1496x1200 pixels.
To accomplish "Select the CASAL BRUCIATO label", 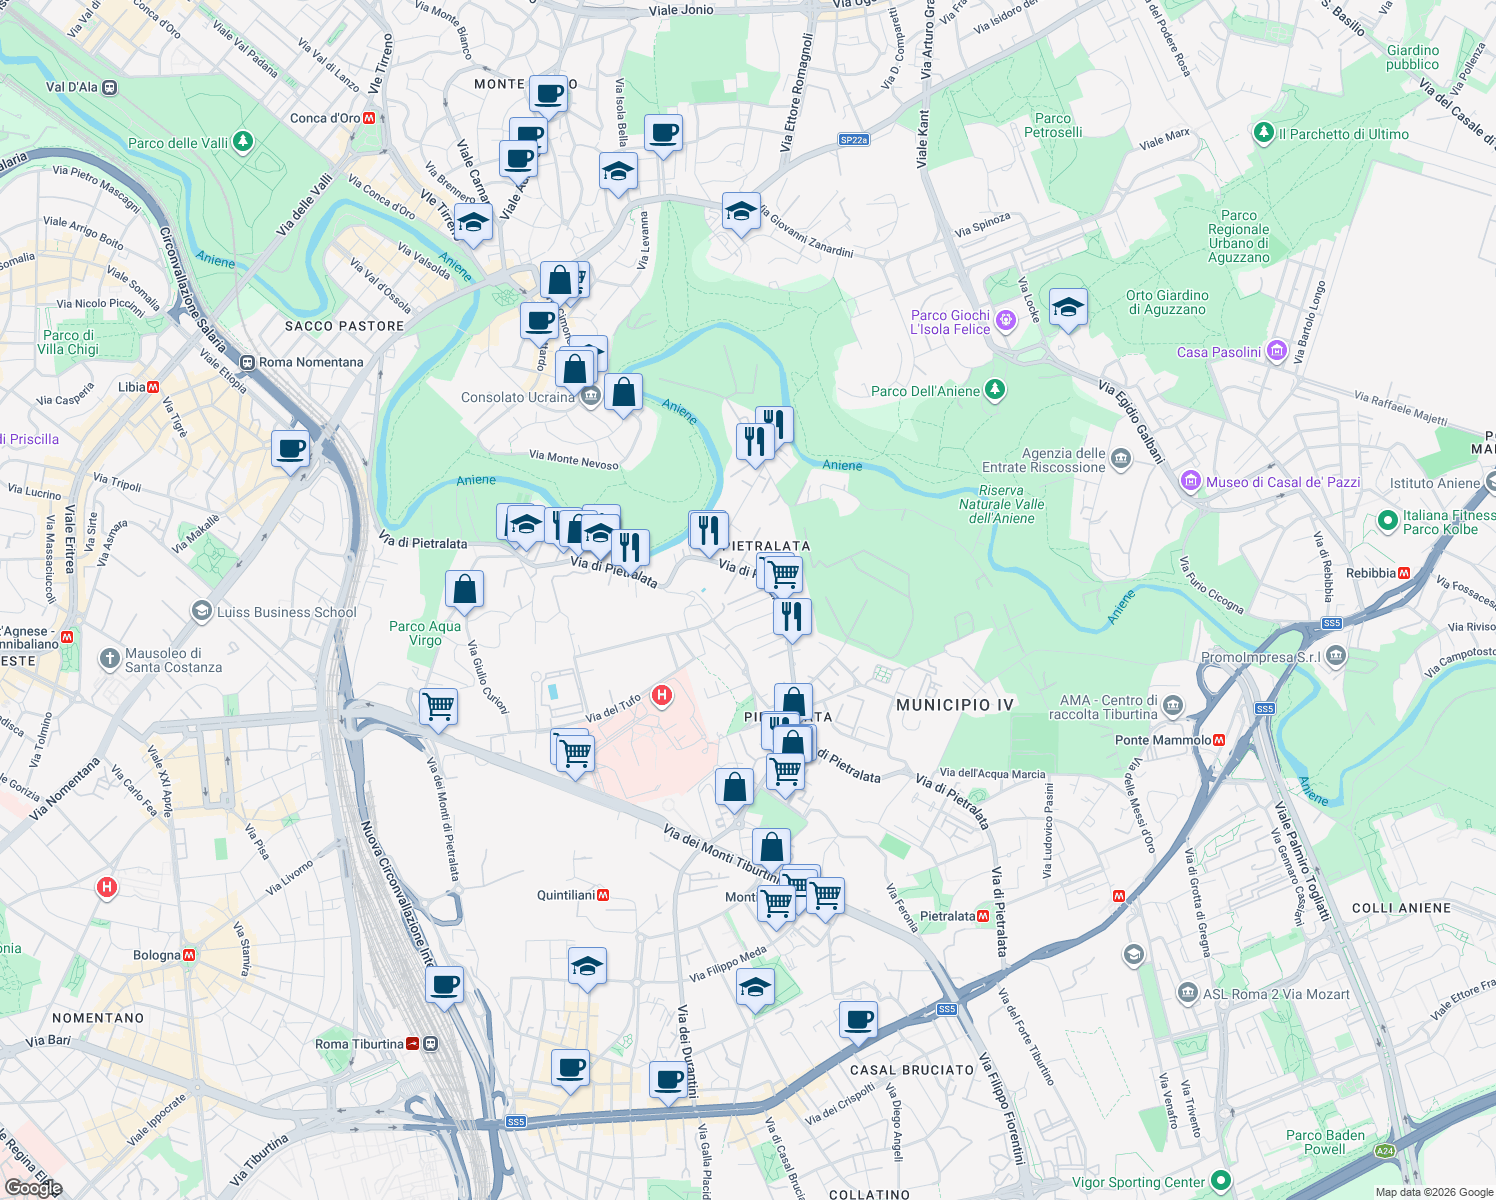I will coord(912,1070).
